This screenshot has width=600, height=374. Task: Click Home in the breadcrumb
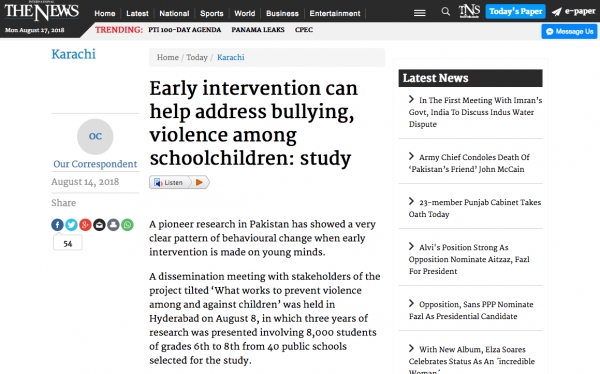click(x=168, y=57)
